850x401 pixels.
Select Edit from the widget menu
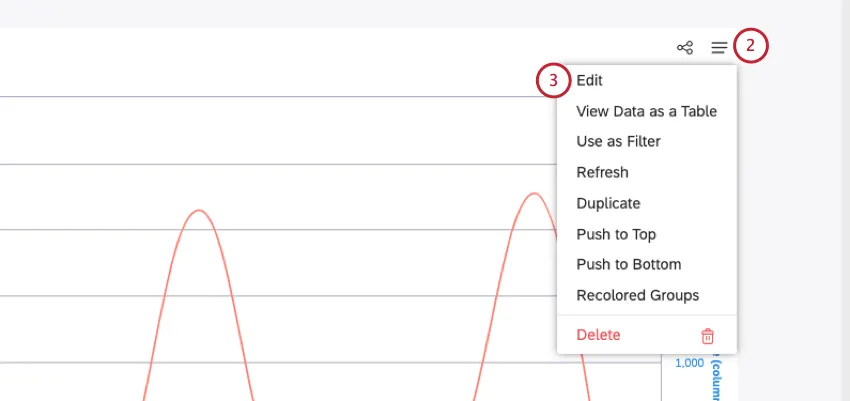[590, 81]
